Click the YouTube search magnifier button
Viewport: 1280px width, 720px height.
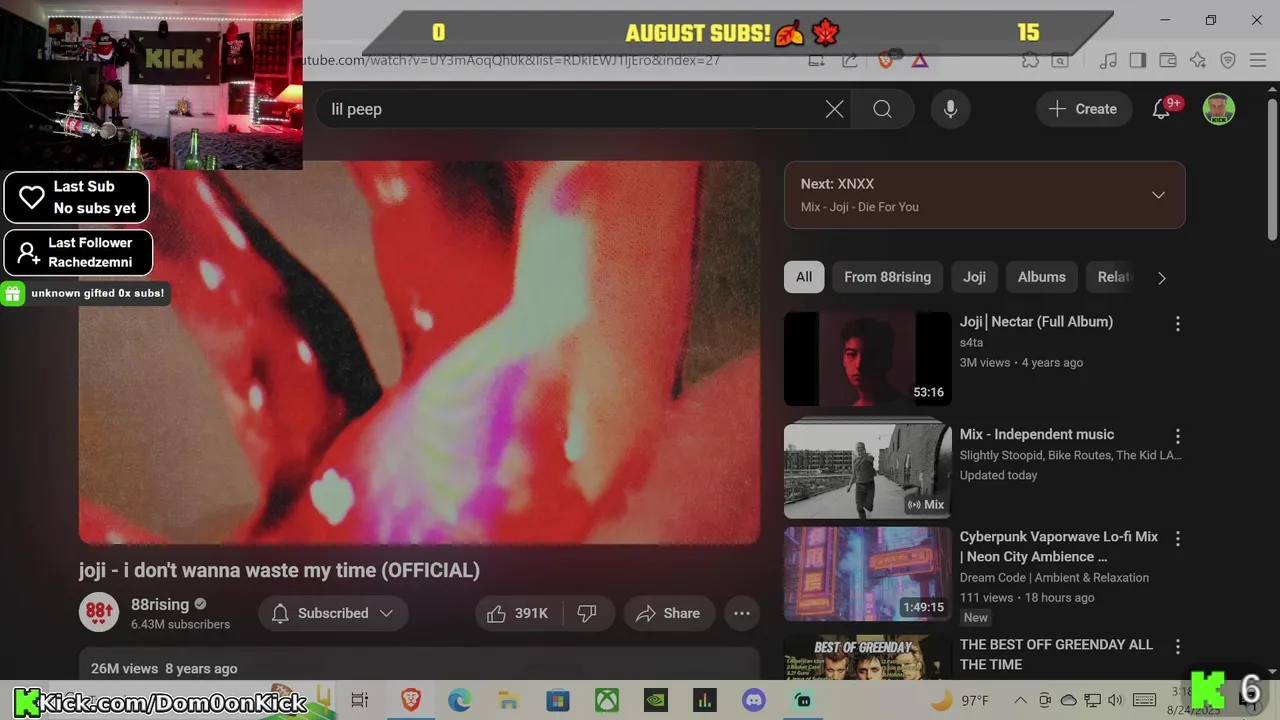882,109
